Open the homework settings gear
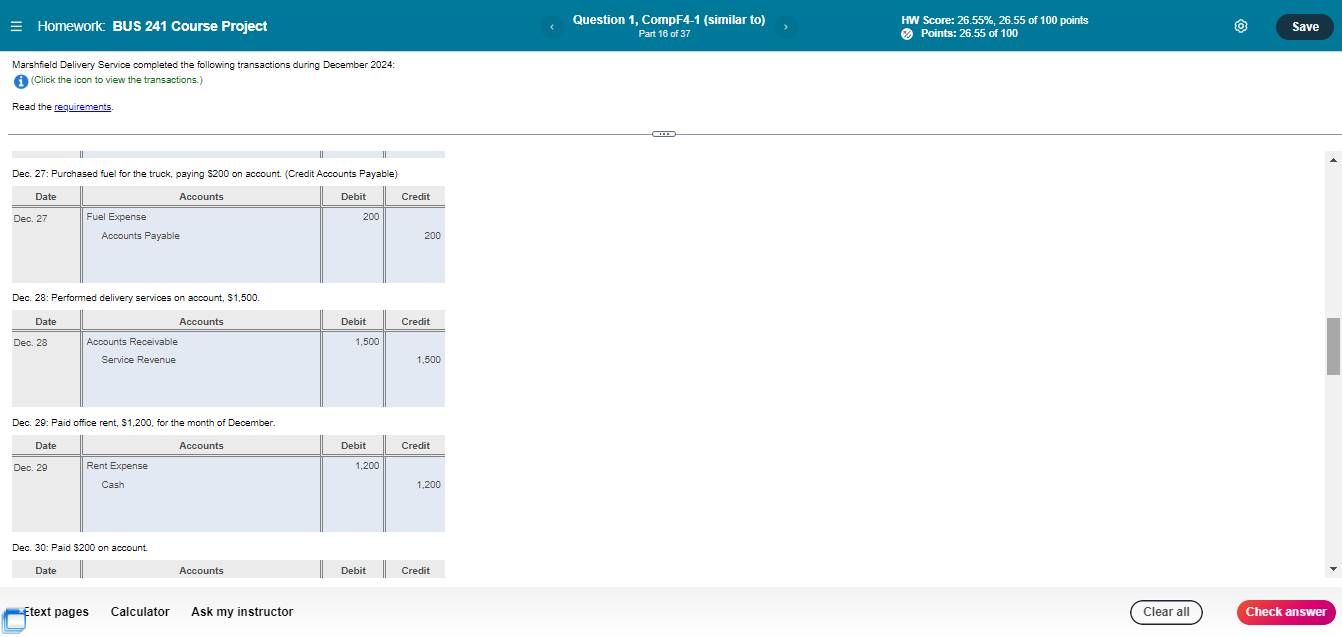1342x637 pixels. click(1241, 26)
